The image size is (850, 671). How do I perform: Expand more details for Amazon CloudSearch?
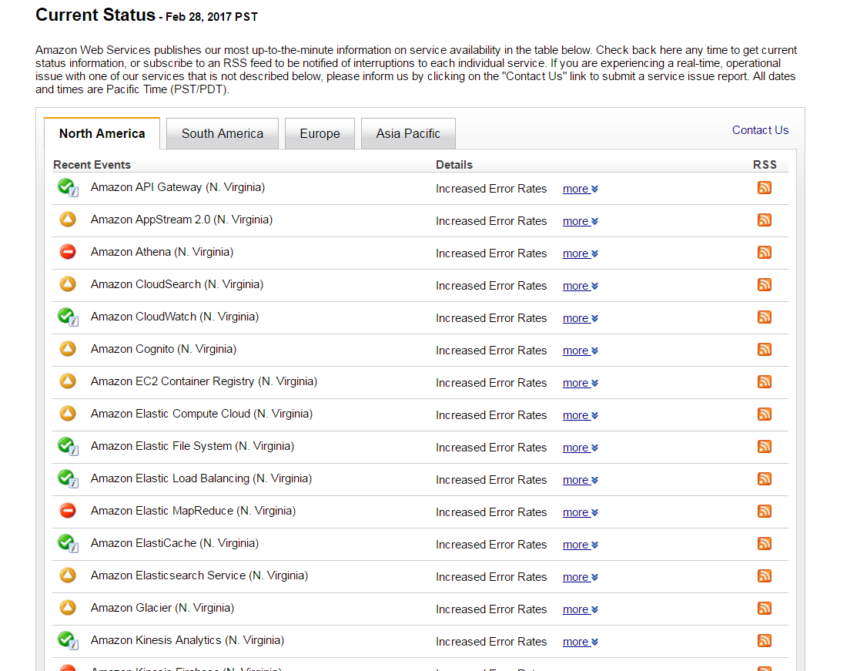580,286
